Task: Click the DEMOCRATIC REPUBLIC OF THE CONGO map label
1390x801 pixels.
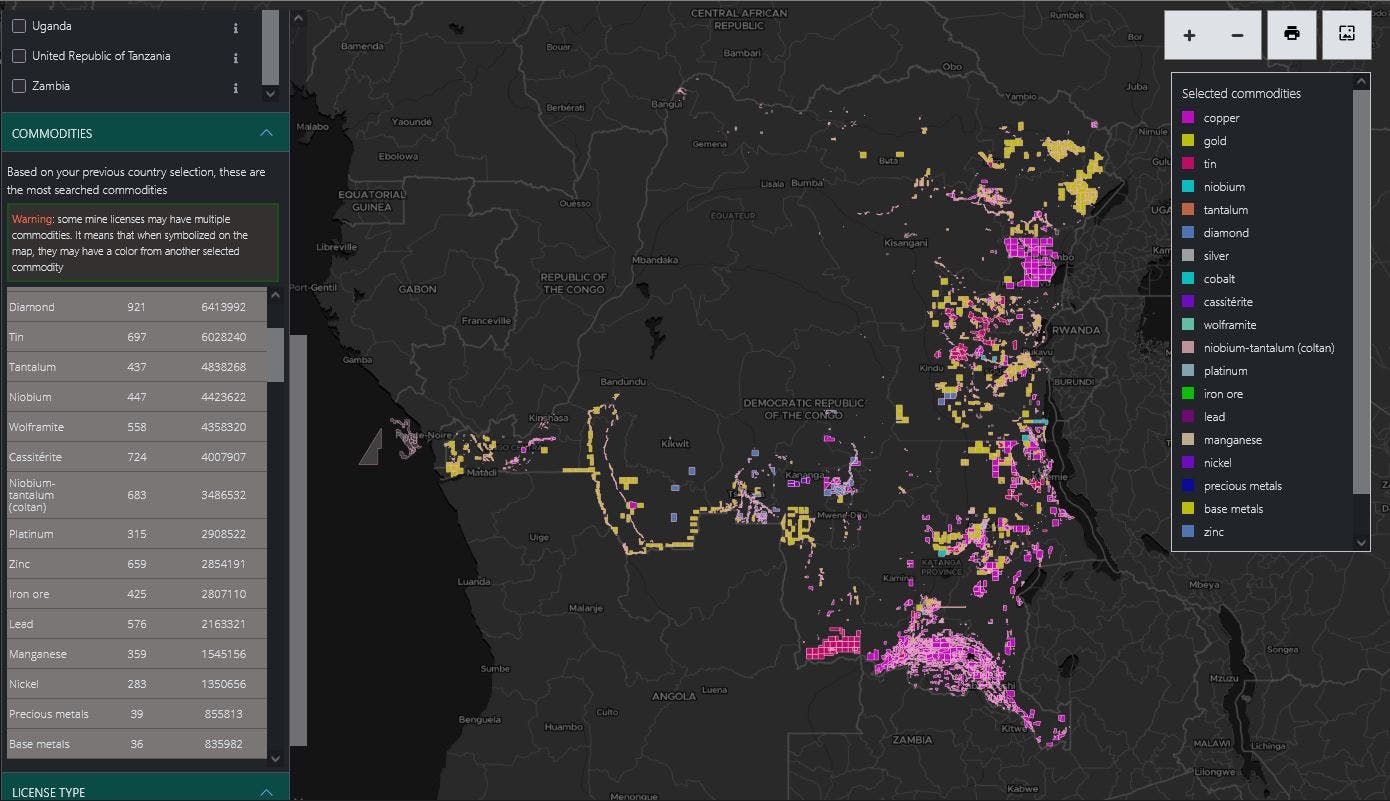Action: [x=803, y=409]
